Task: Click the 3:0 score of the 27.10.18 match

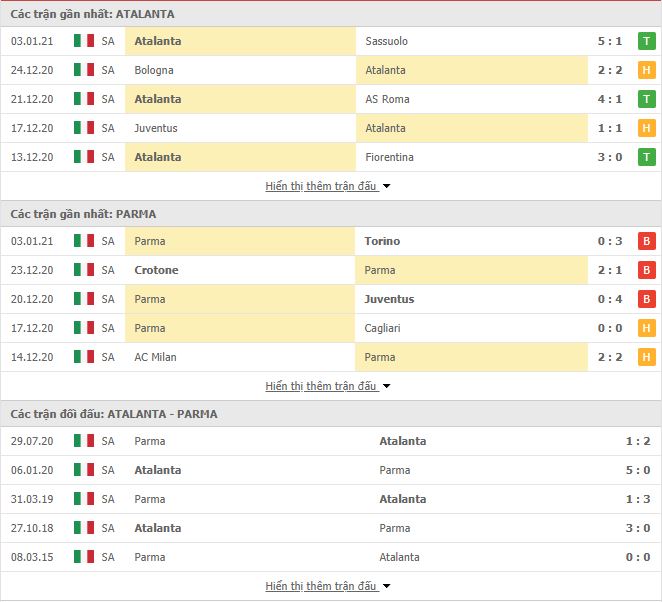Action: tap(638, 528)
